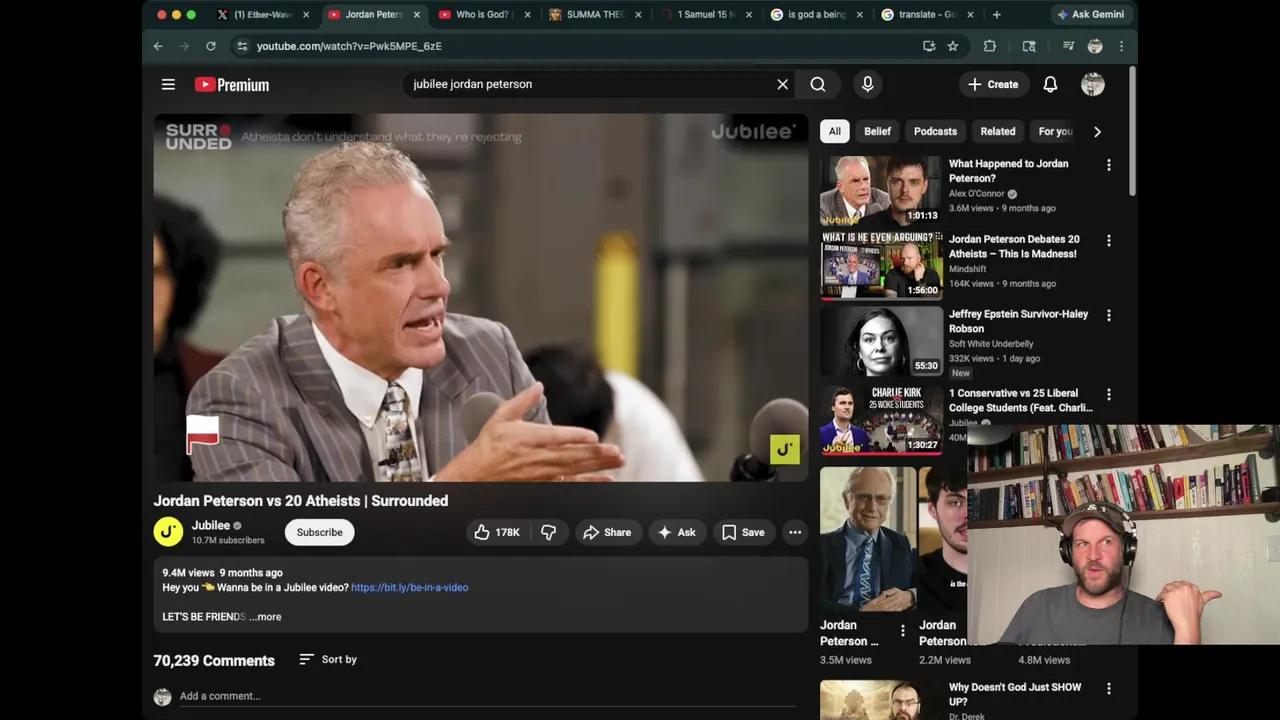Save the video to a playlist
The image size is (1280, 720).
point(743,532)
